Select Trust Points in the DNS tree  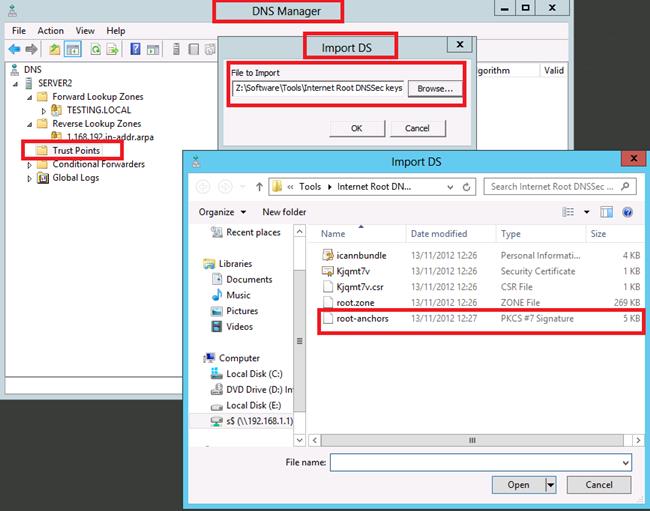coord(76,150)
